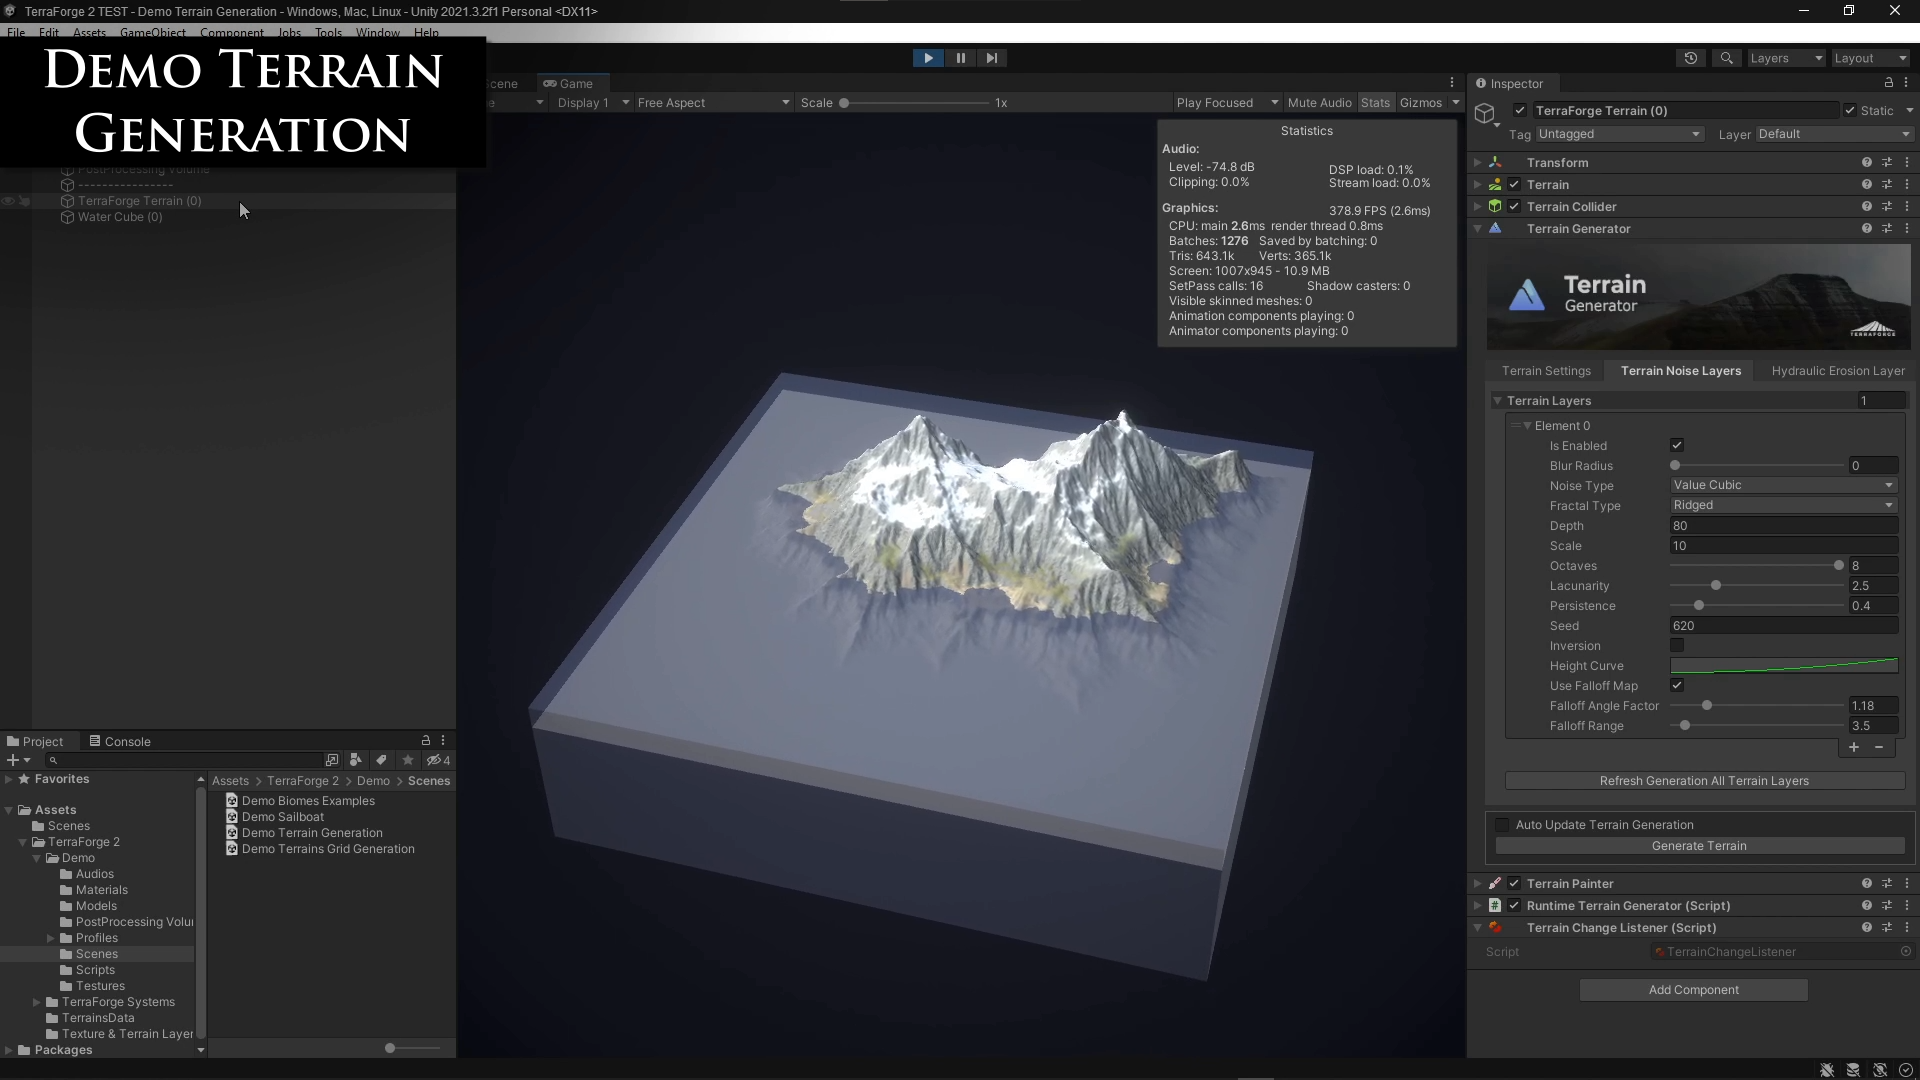Click the Generate Terrain button

pyautogui.click(x=1699, y=846)
